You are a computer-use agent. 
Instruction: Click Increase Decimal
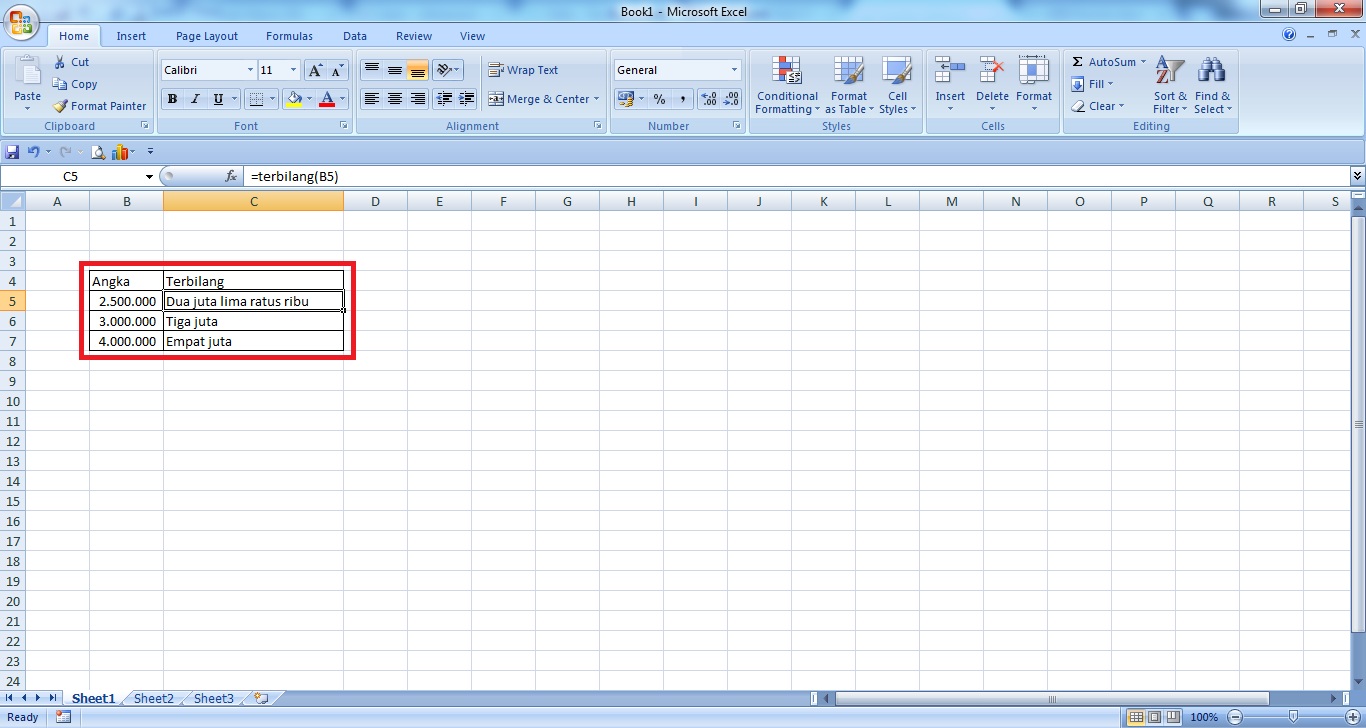click(x=709, y=99)
